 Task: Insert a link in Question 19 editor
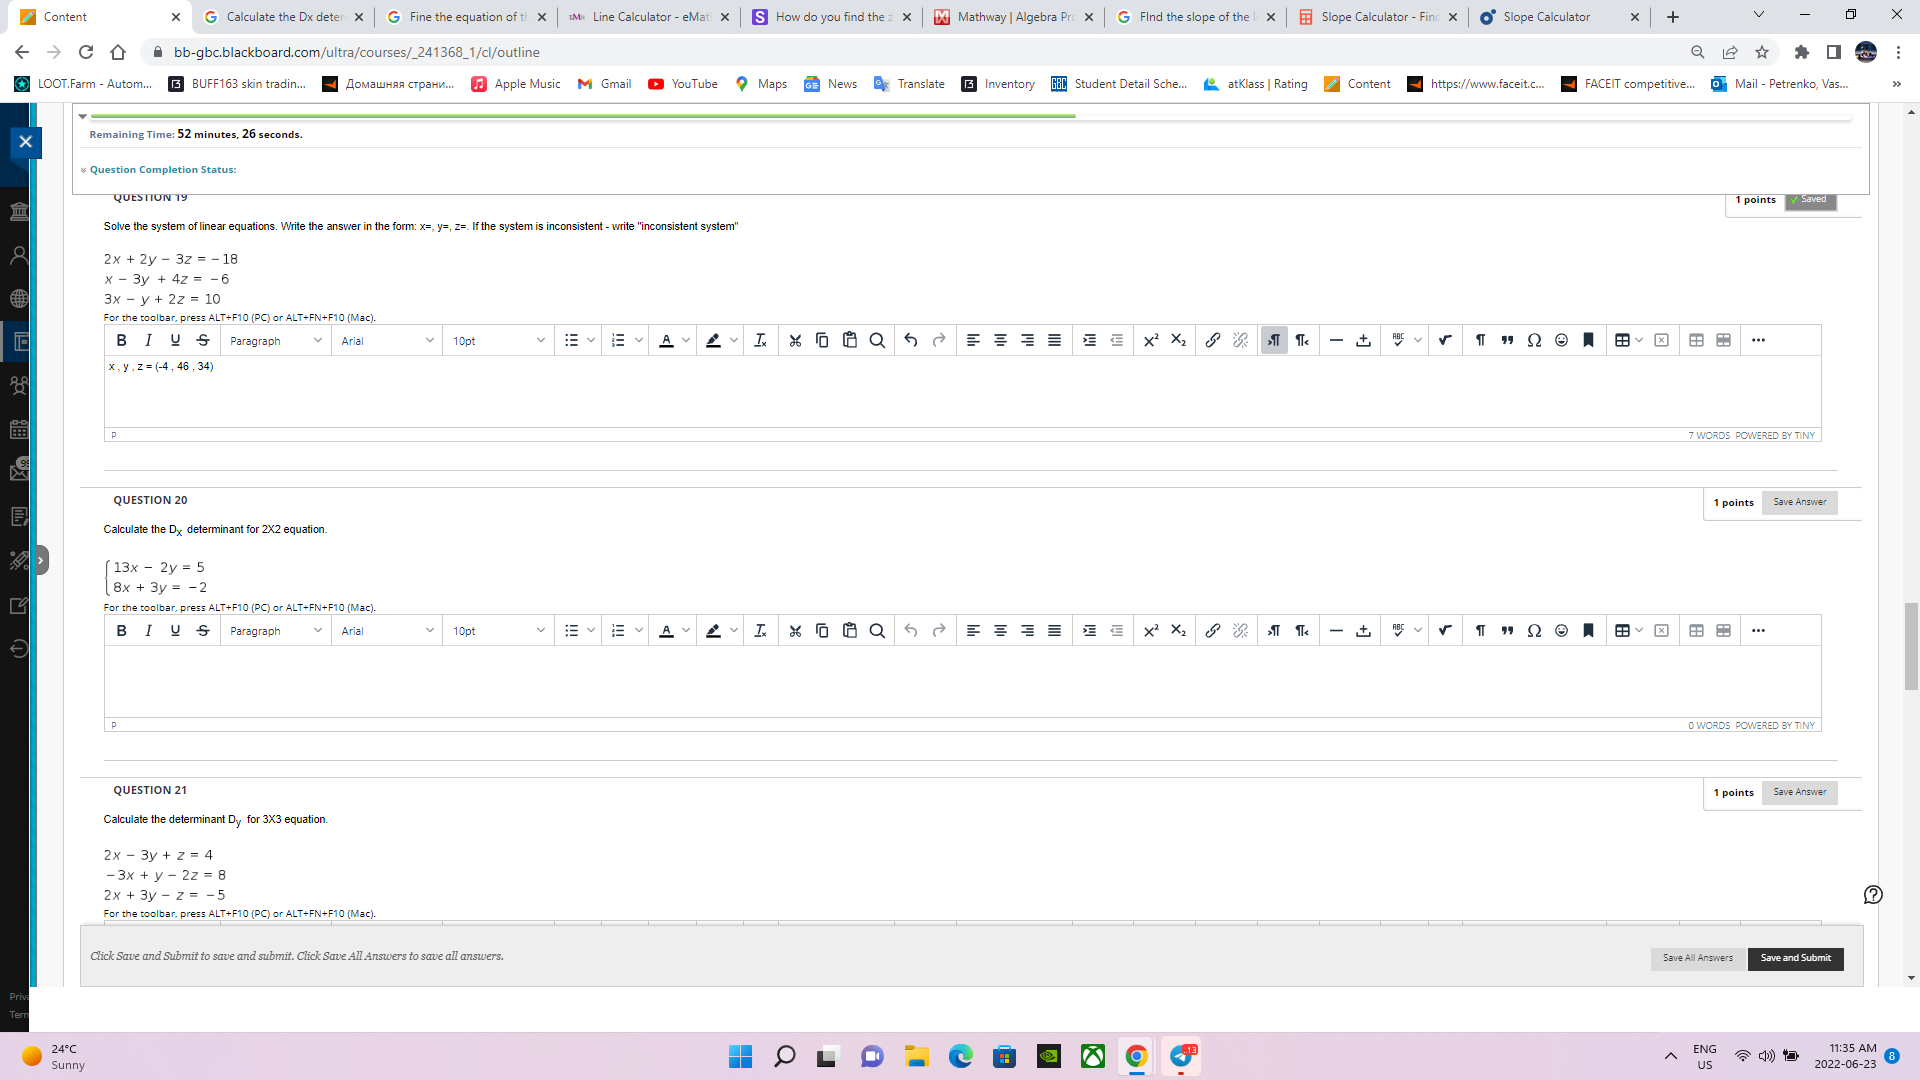(1212, 341)
